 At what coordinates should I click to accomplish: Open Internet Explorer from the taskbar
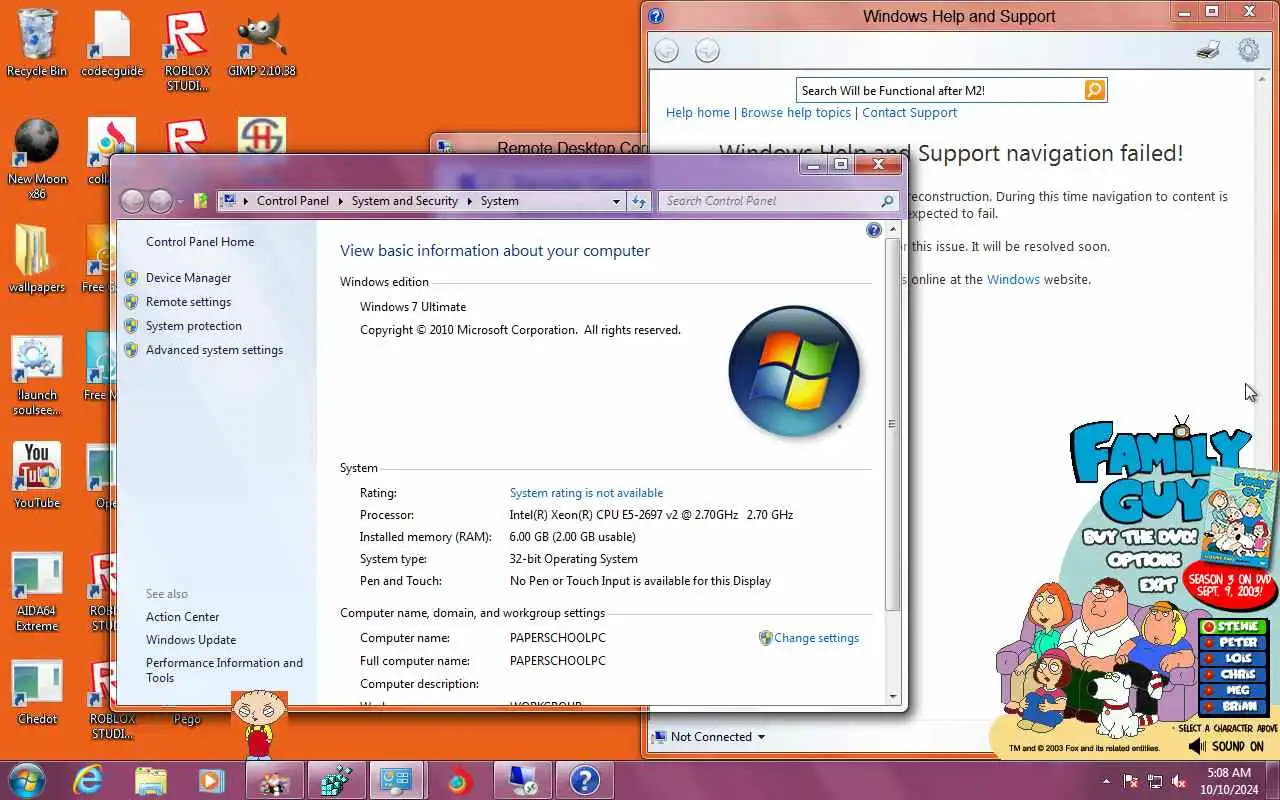[x=88, y=780]
